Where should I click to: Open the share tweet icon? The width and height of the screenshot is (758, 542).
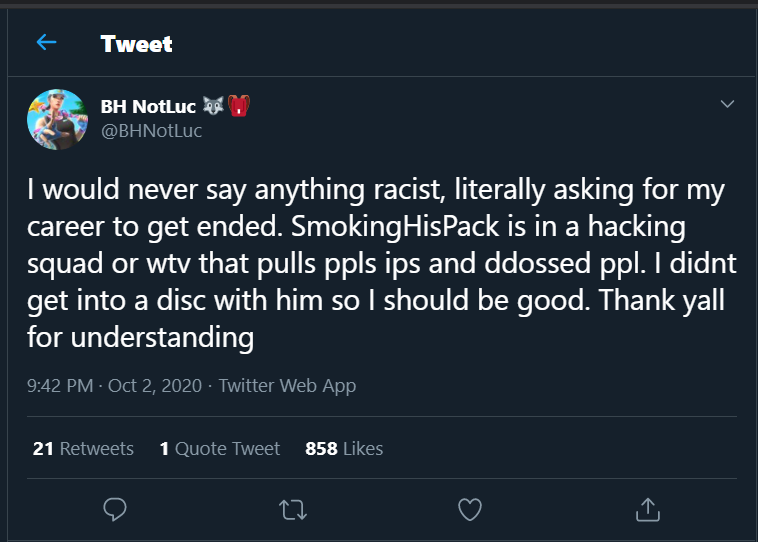[x=647, y=509]
